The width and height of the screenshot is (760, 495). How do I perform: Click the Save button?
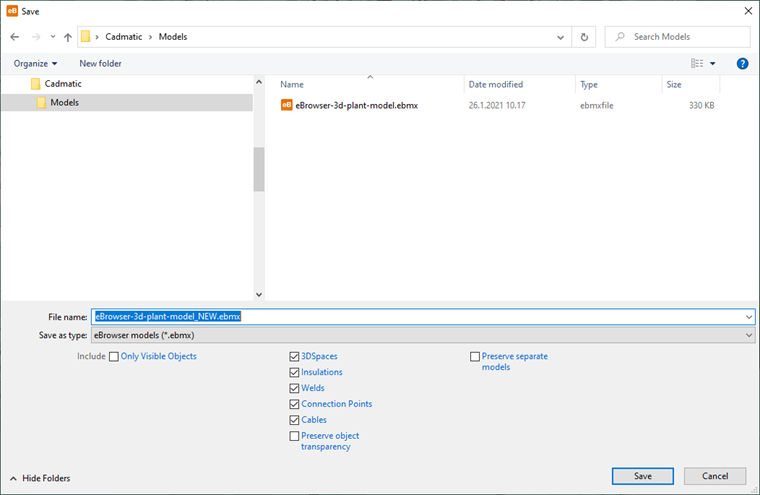click(x=642, y=476)
